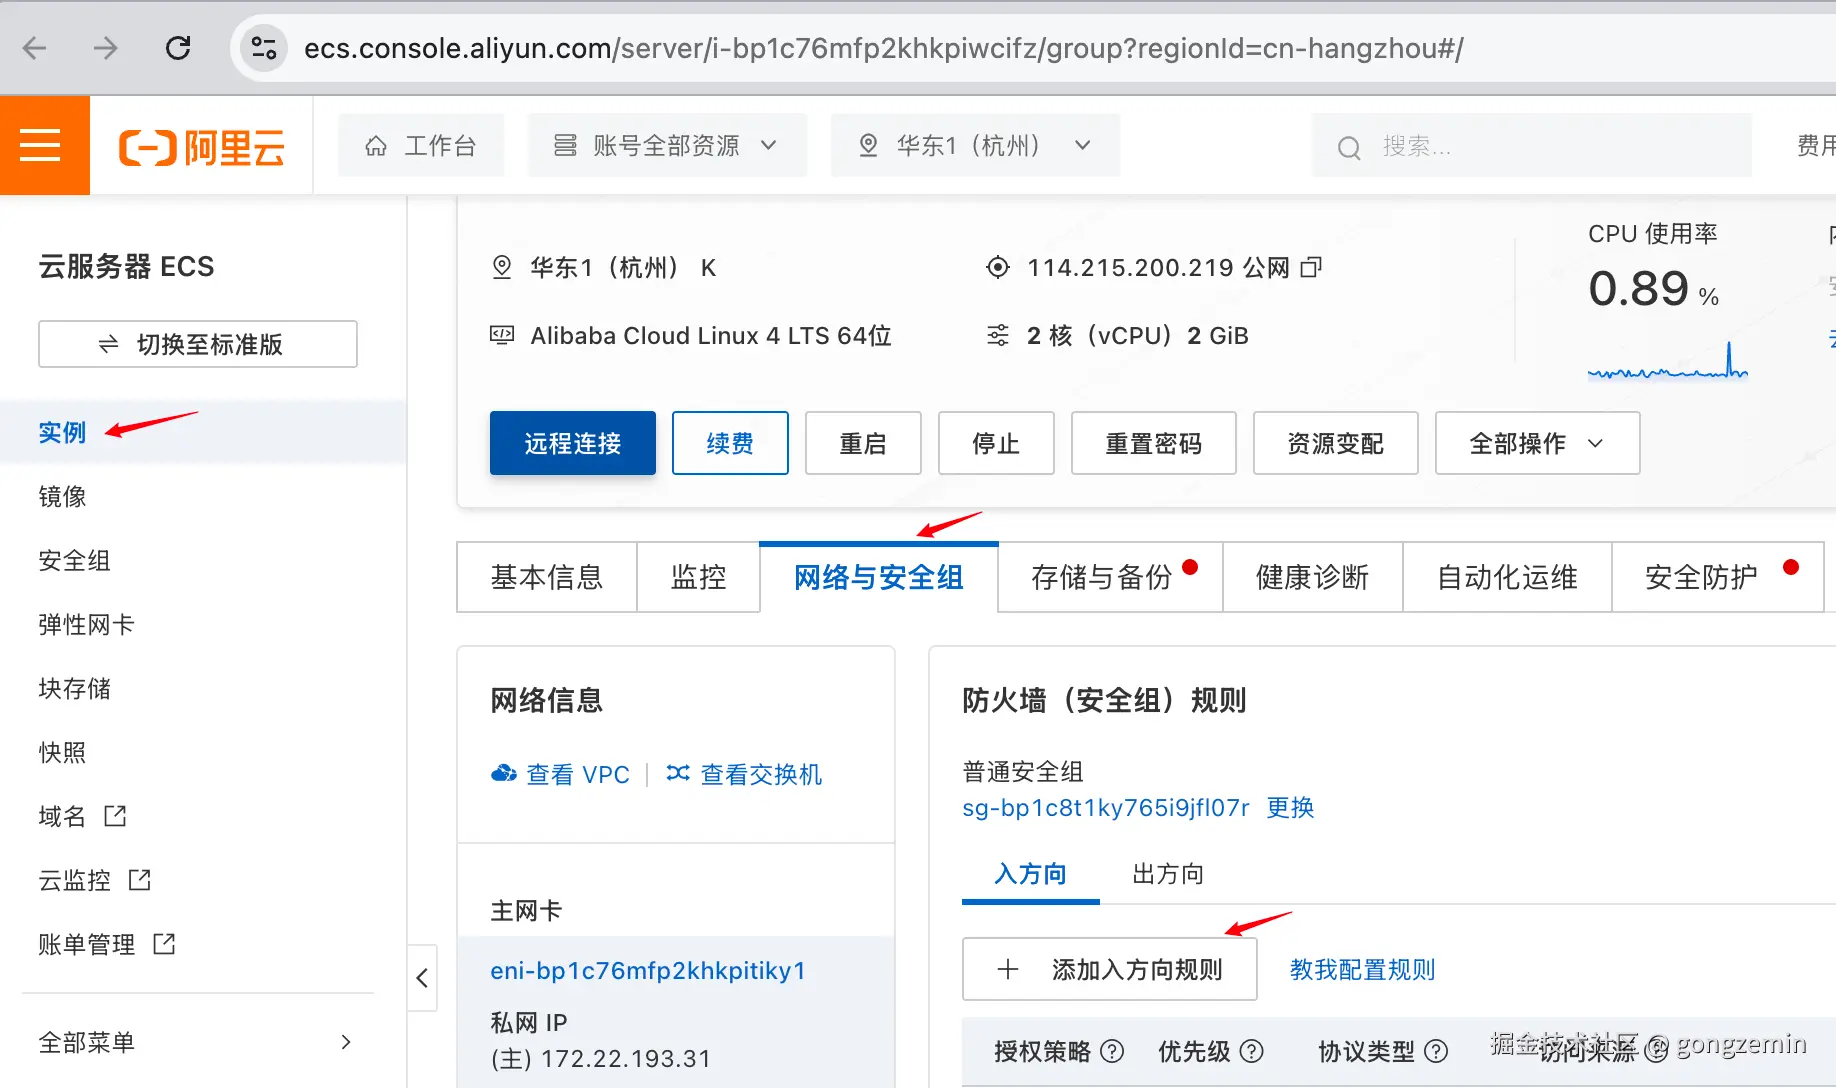Click the 重置密码 button
Viewport: 1836px width, 1088px height.
(1154, 443)
